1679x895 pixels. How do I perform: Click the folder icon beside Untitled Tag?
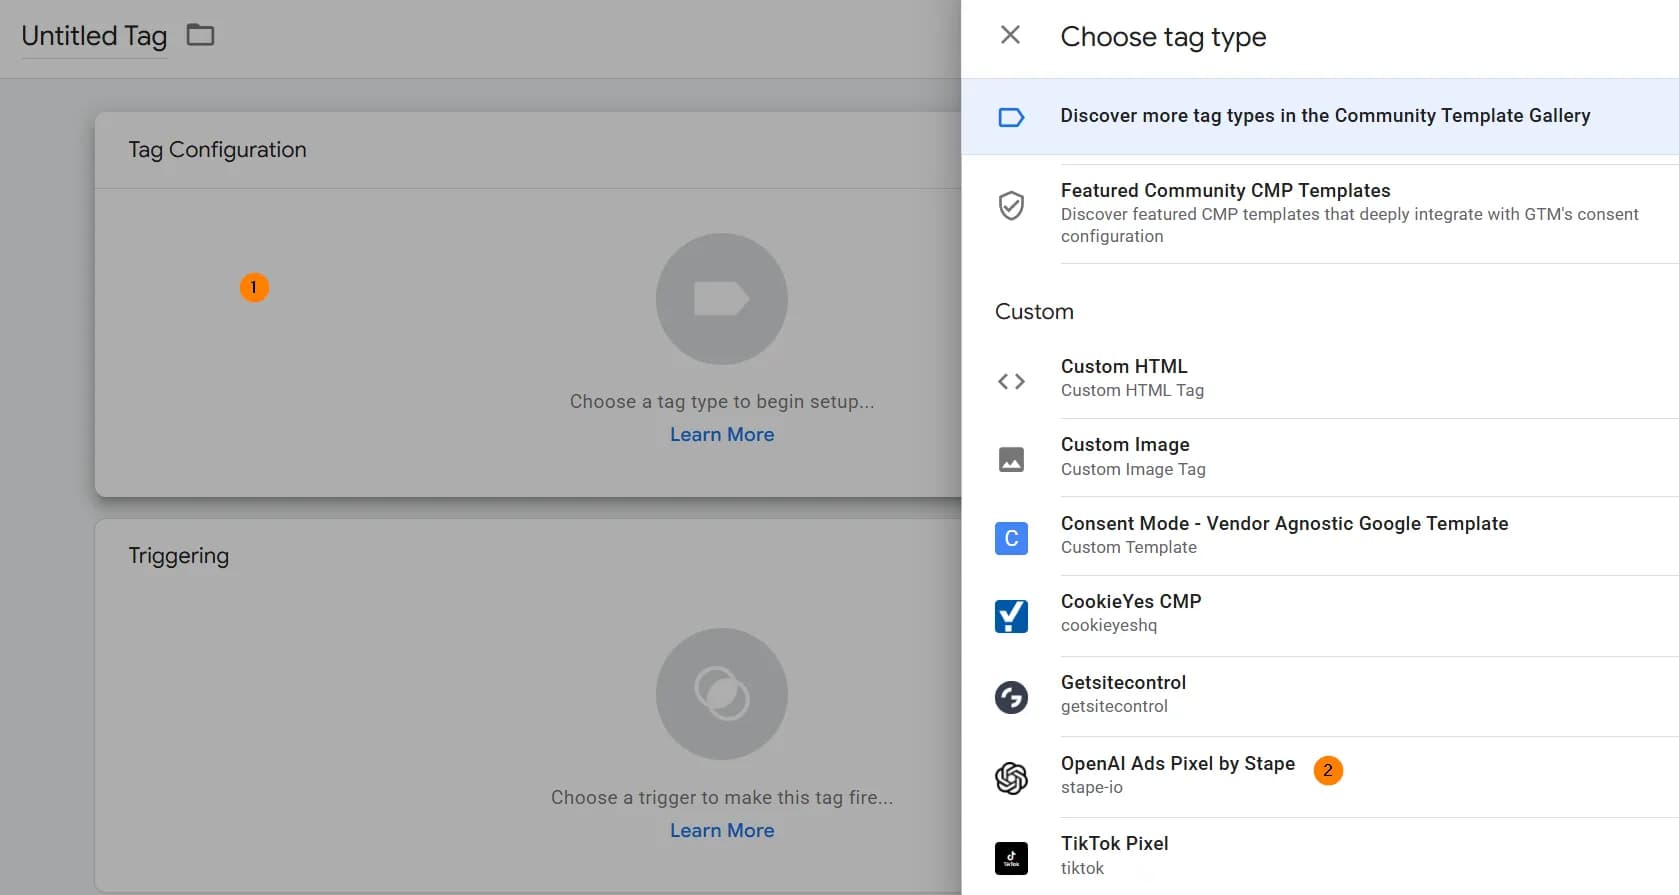pos(201,35)
